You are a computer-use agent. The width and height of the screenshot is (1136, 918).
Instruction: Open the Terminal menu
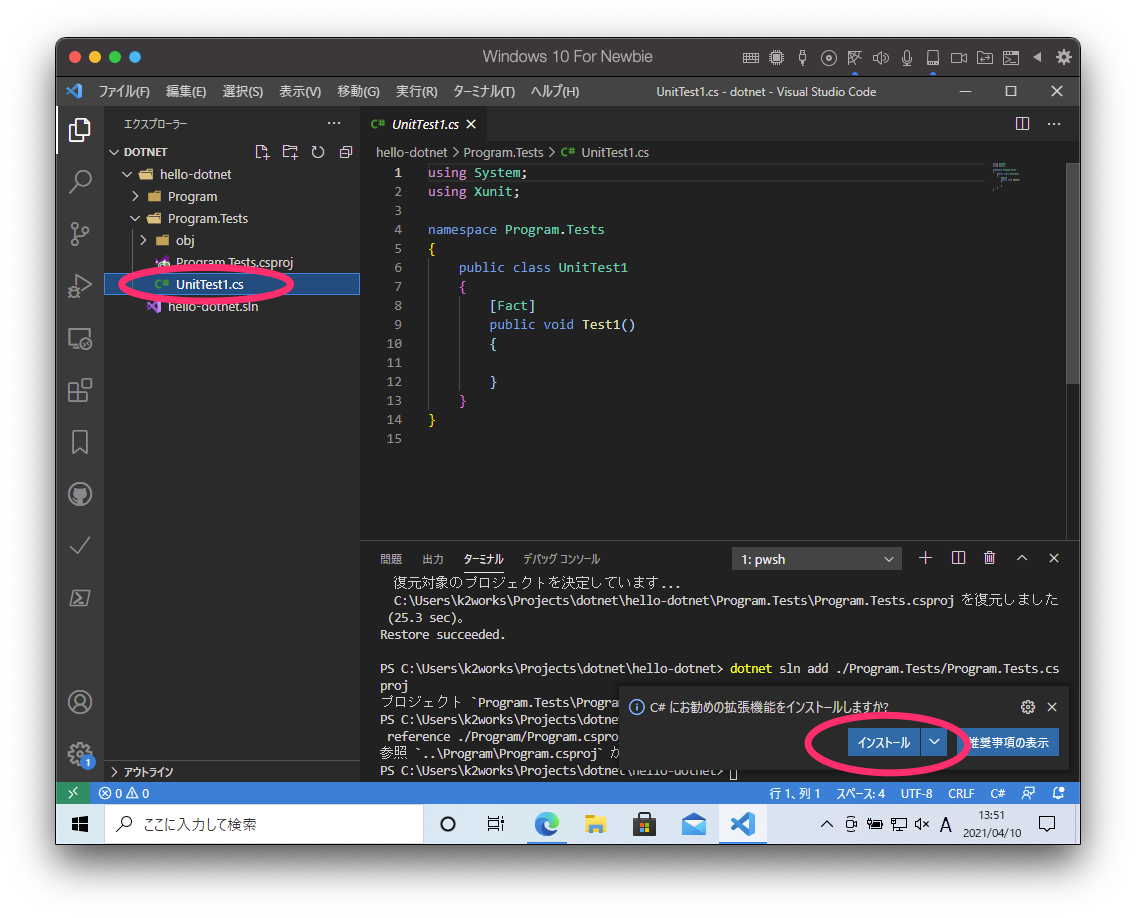(x=484, y=92)
